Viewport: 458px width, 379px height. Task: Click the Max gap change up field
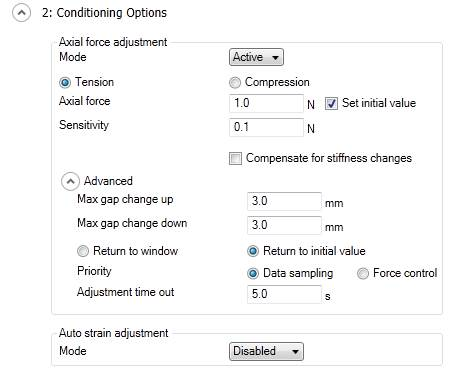pos(284,201)
